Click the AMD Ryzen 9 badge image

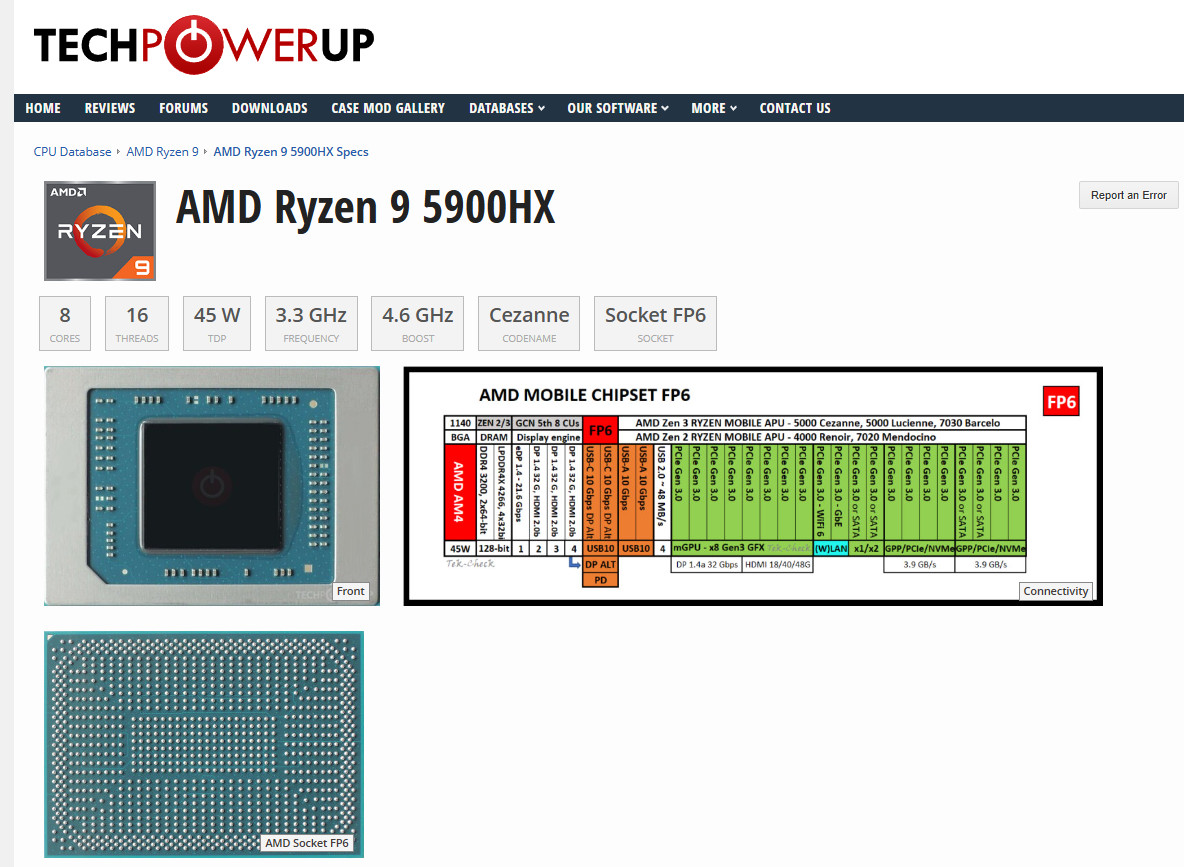click(x=100, y=231)
